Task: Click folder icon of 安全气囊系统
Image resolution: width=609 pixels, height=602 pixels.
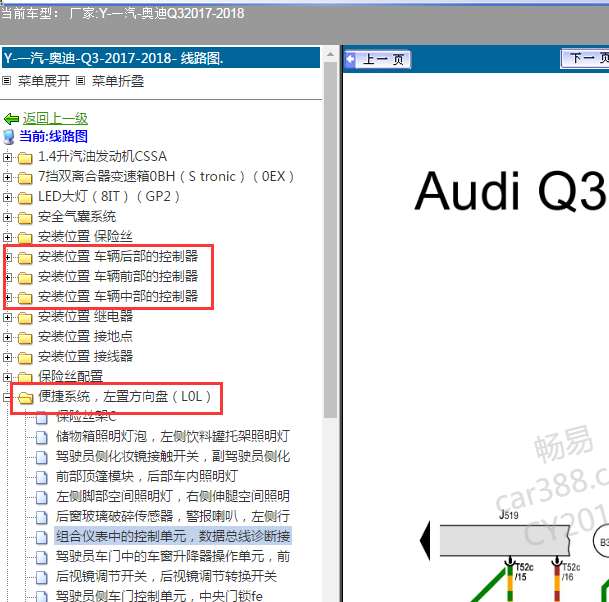Action: tap(25, 218)
